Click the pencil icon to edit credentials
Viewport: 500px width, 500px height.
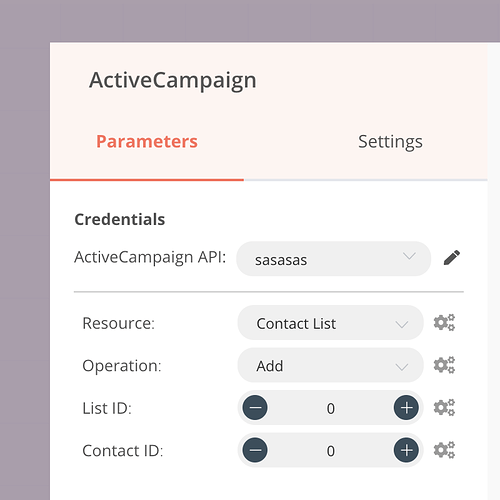452,258
